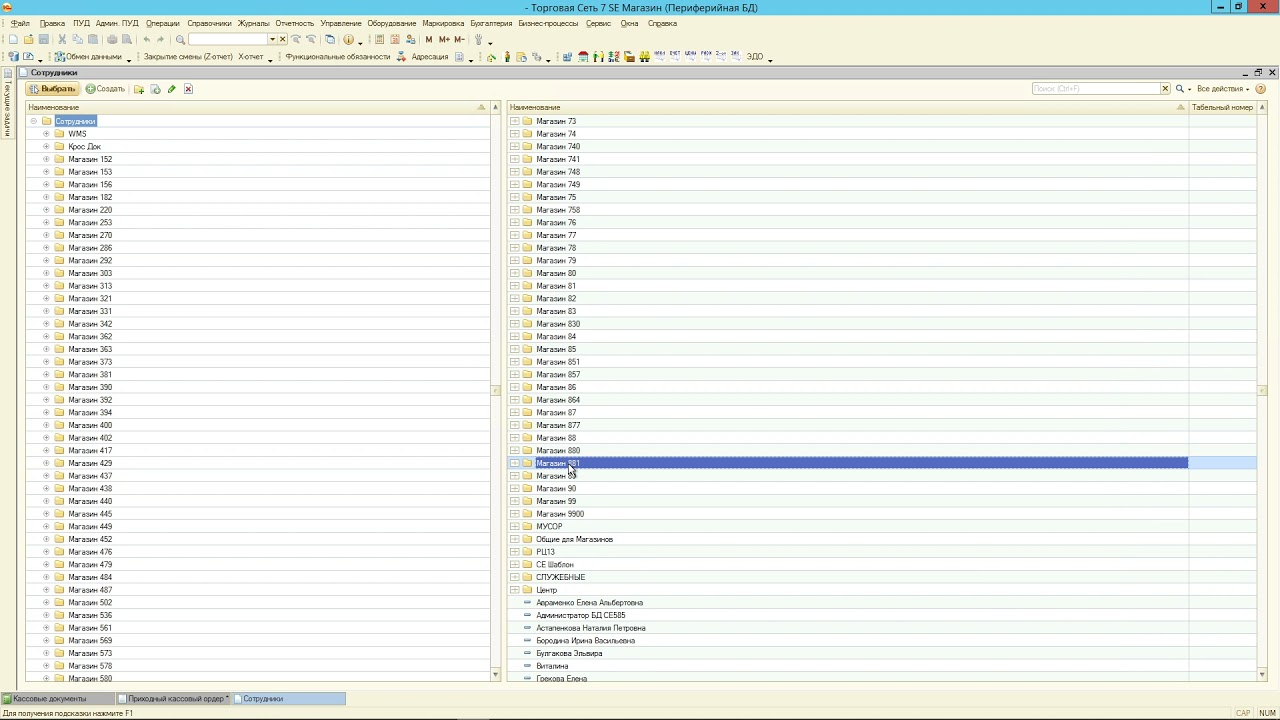Click the info help icon in the top toolbar
This screenshot has width=1280, height=720.
click(x=348, y=40)
